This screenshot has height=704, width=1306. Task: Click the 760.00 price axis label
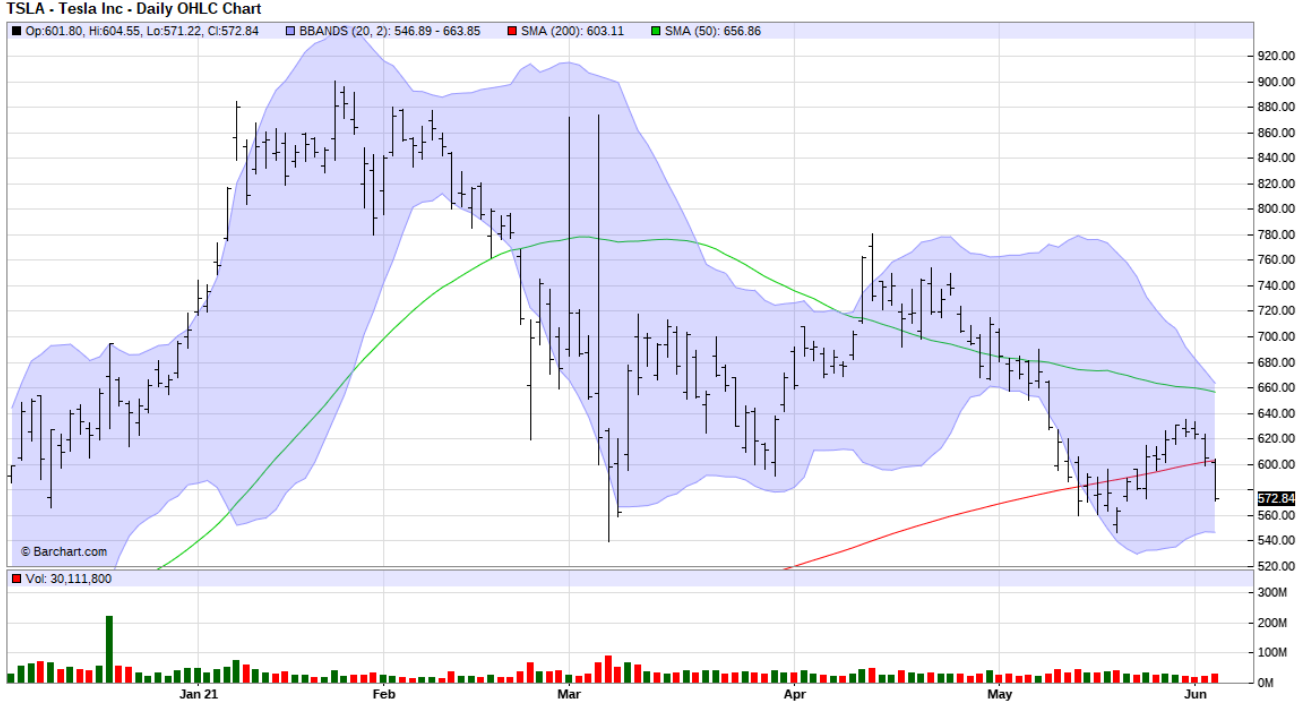pyautogui.click(x=1277, y=260)
